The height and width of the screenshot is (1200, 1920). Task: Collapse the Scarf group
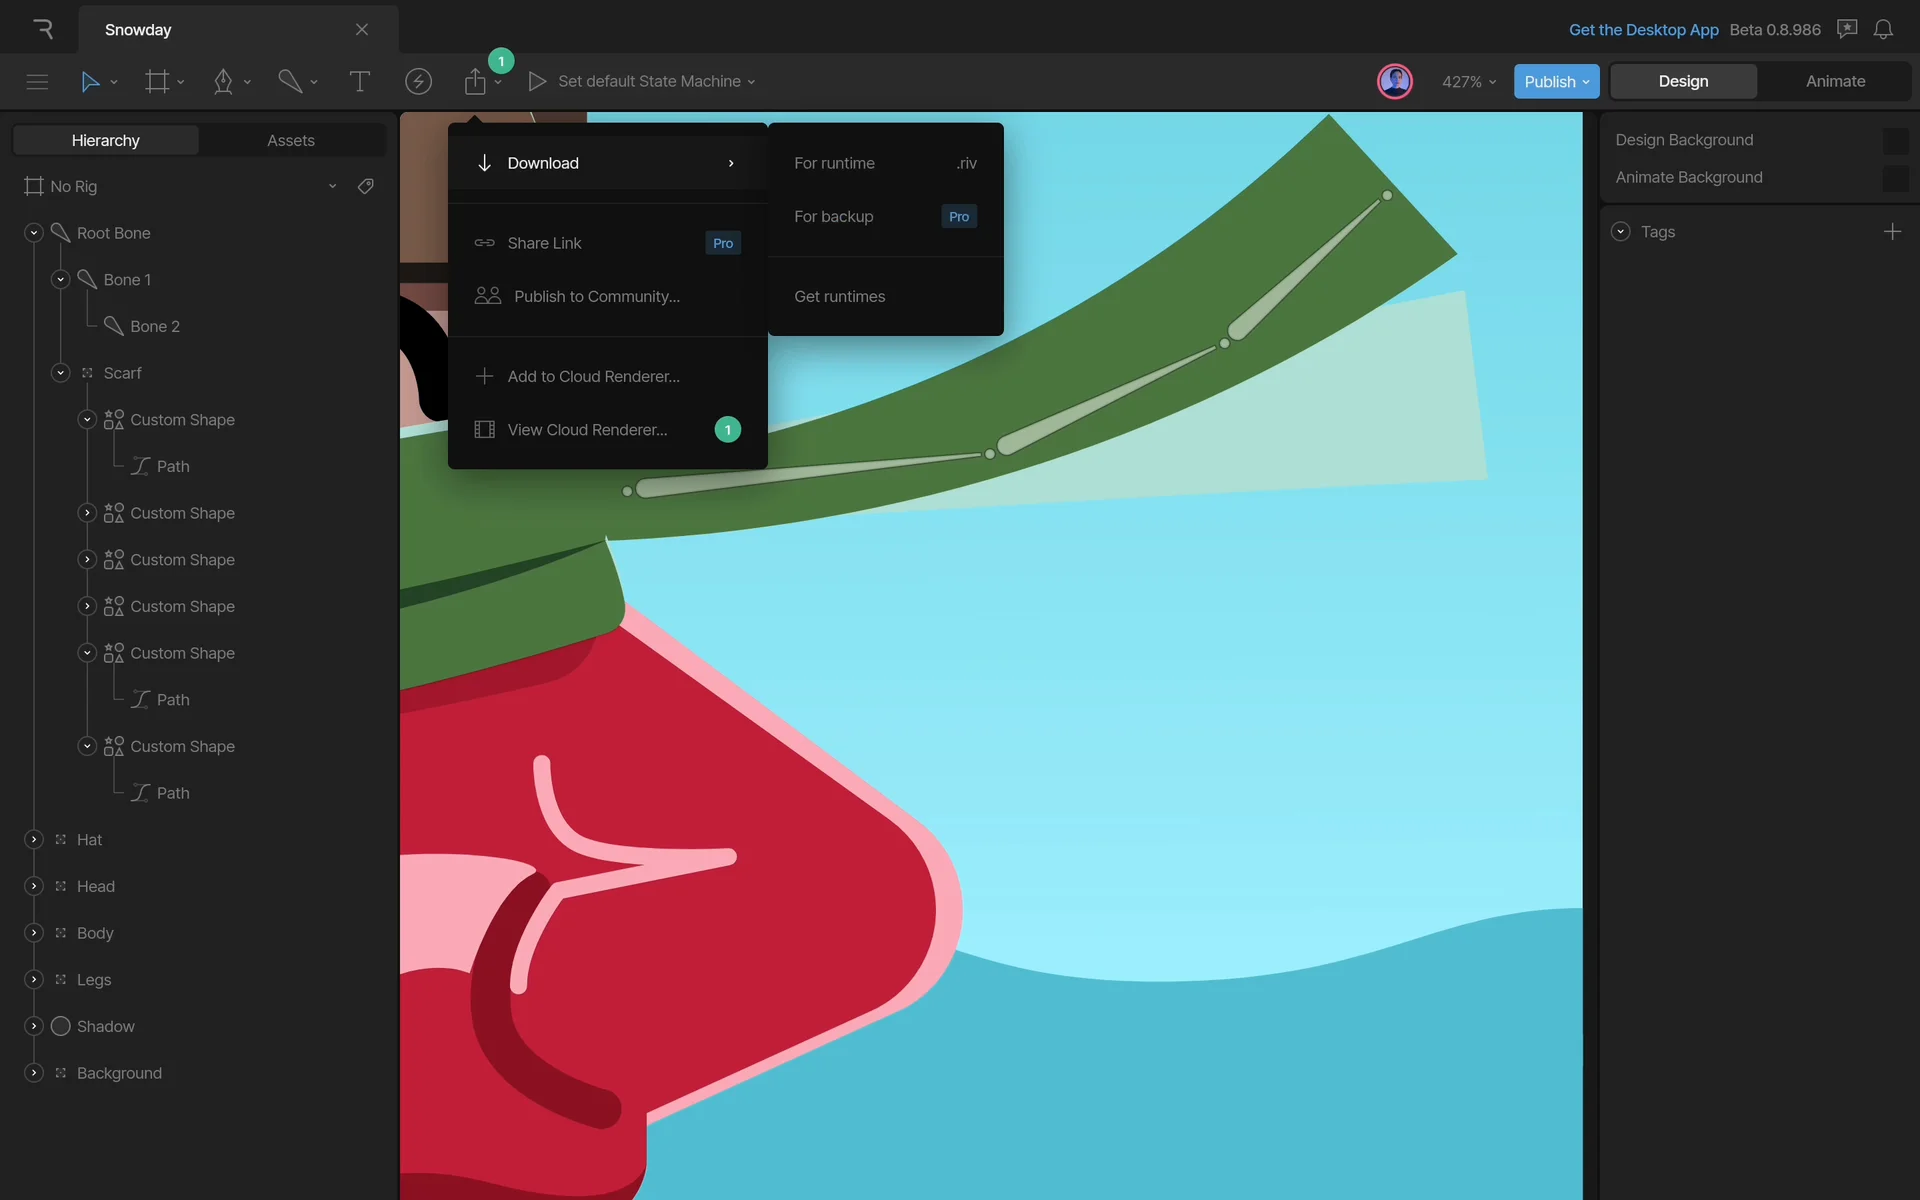point(61,373)
